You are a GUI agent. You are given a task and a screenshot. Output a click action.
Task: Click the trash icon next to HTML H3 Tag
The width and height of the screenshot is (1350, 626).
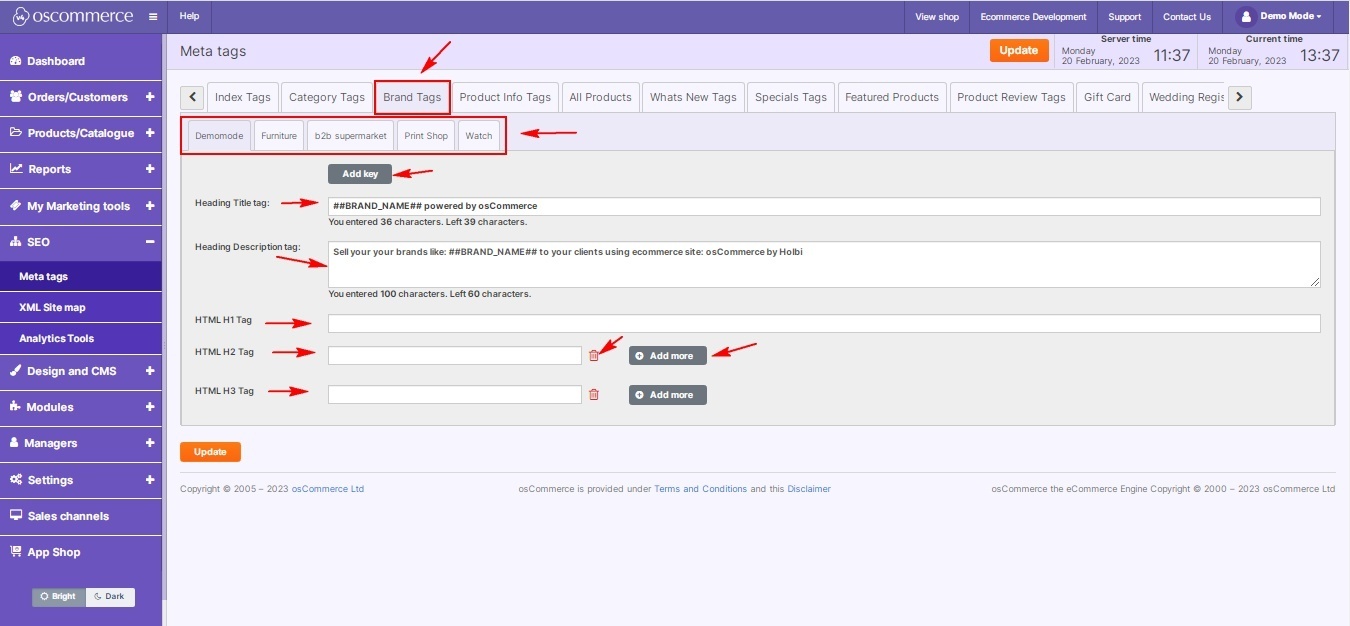[x=594, y=395]
